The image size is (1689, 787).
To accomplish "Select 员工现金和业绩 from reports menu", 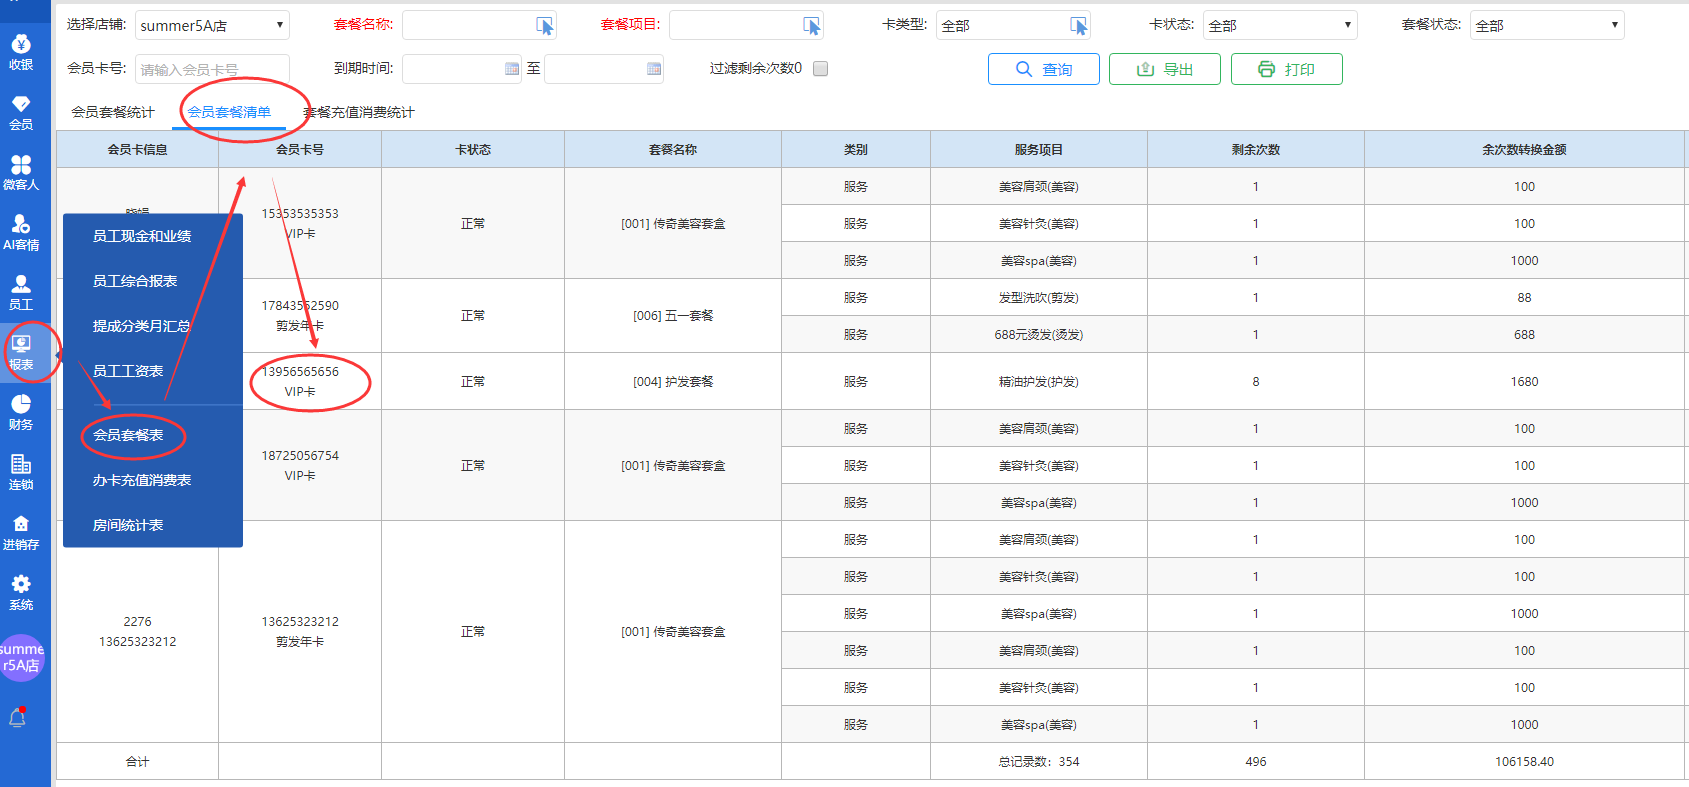I will click(x=142, y=236).
